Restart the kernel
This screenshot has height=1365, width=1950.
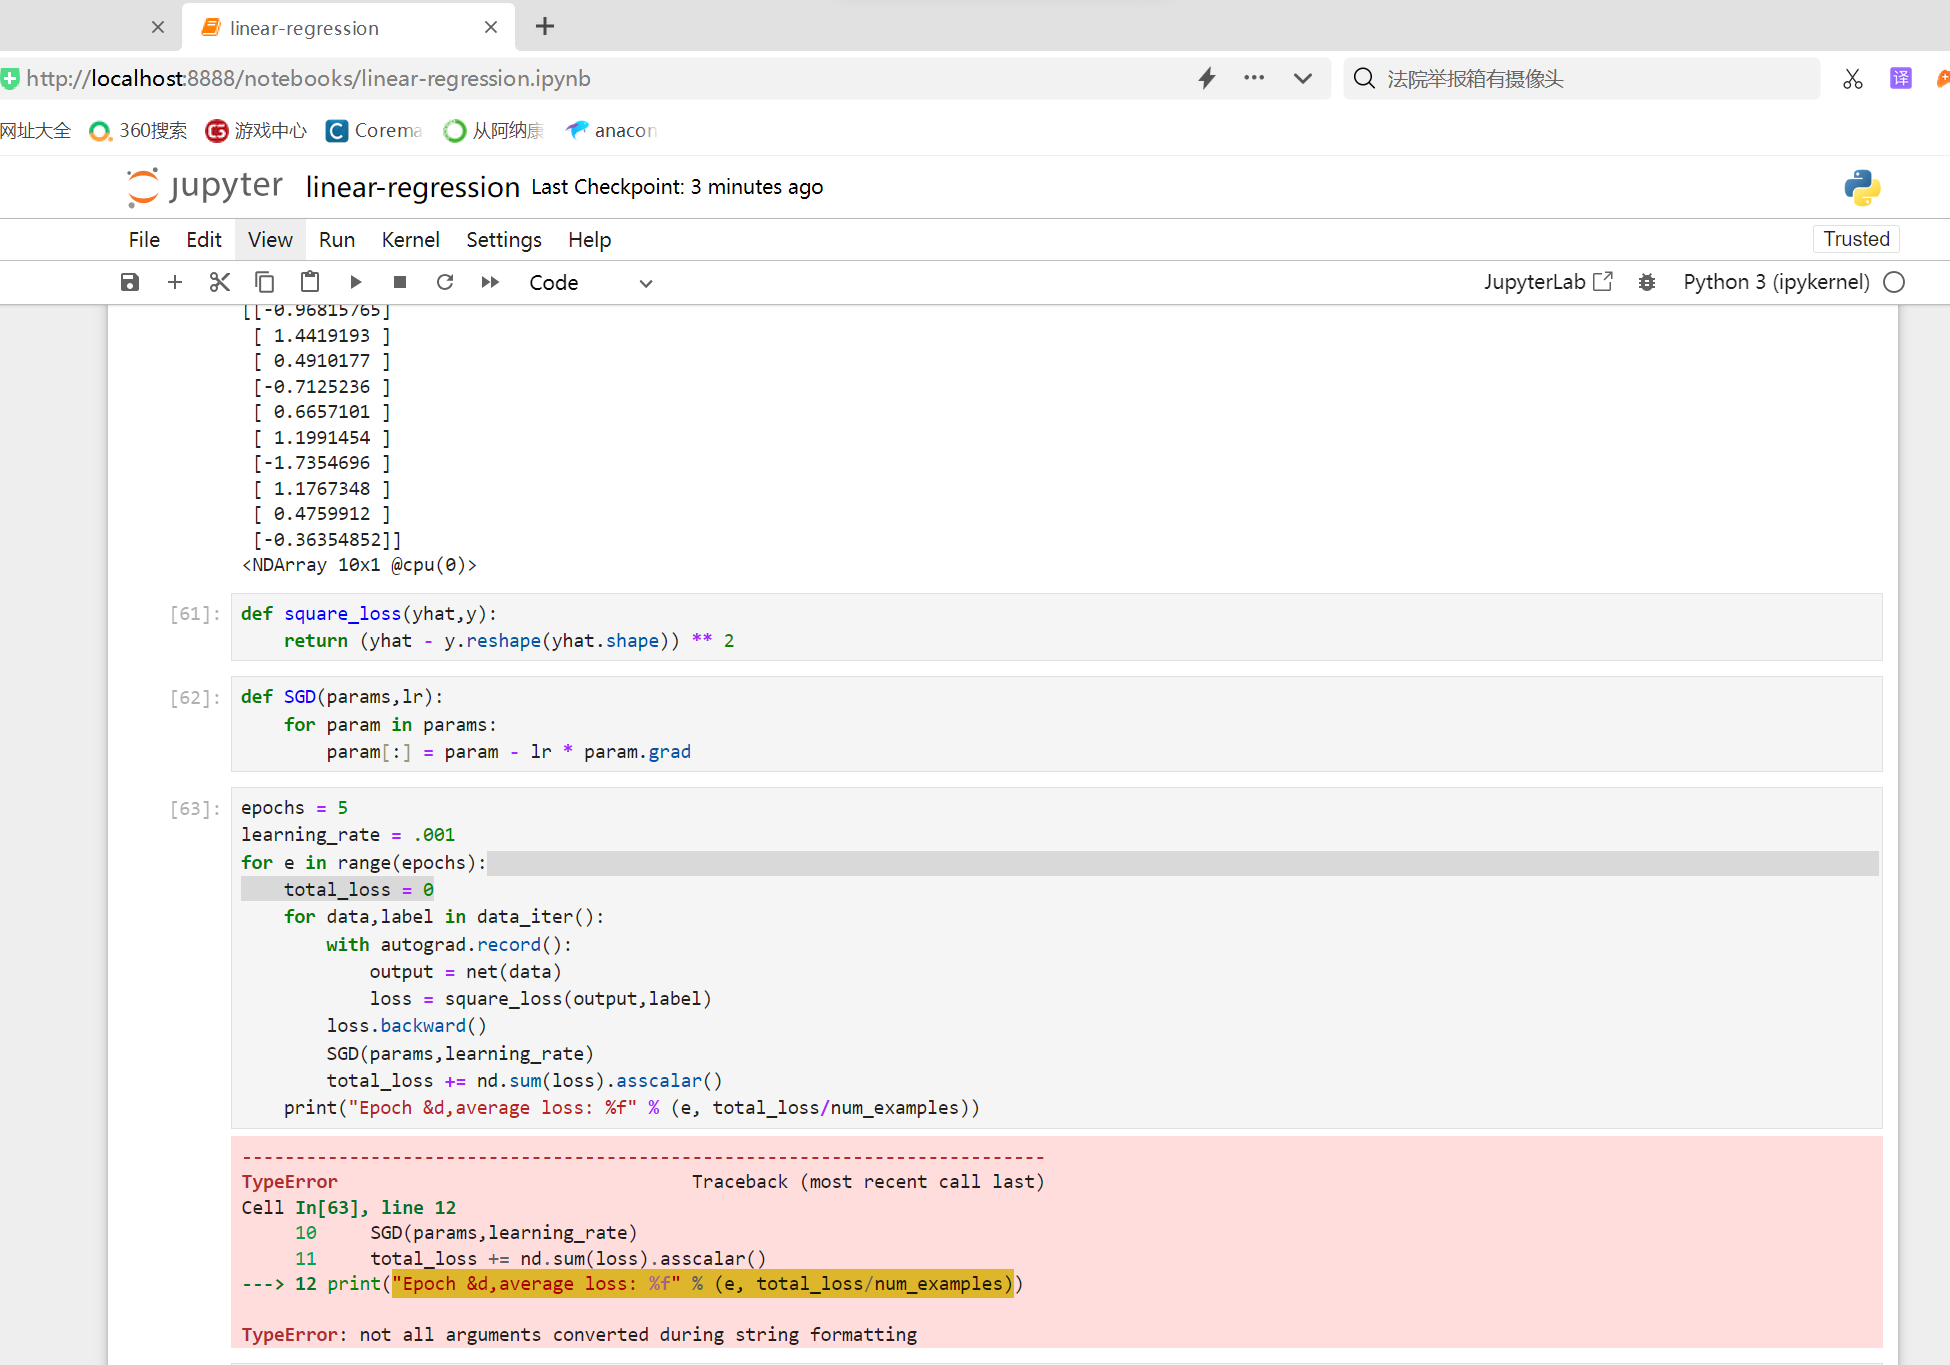[x=445, y=282]
